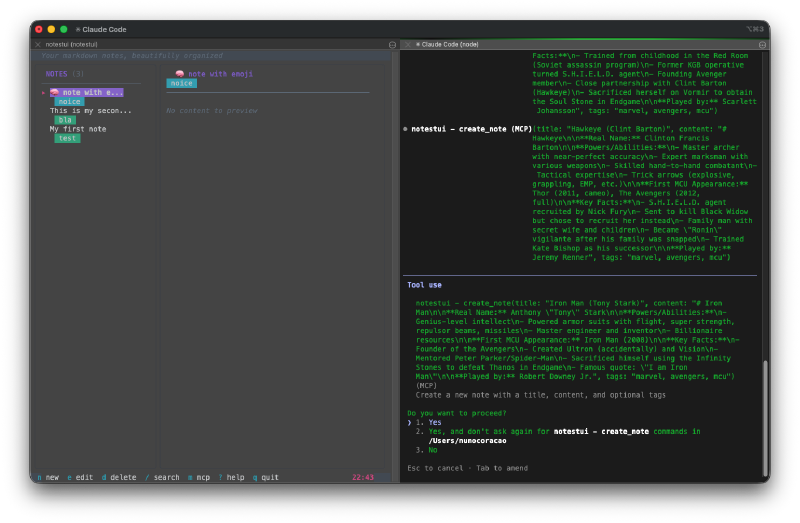Click the /Users/nunocoracao path text

click(467, 441)
